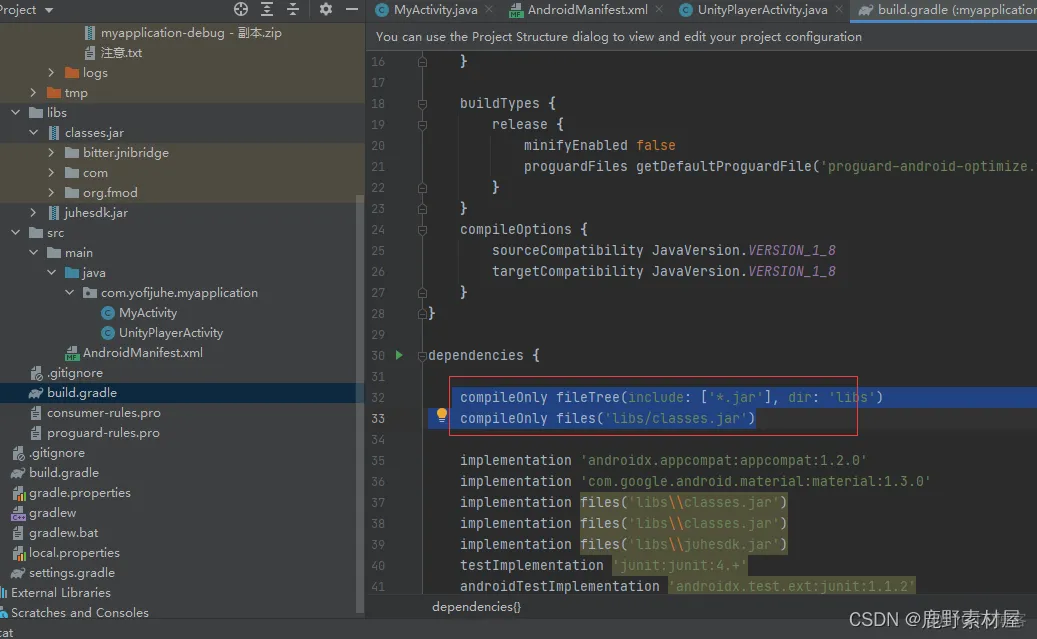This screenshot has width=1037, height=639.
Task: Hide the Project panel with minus icon
Action: click(352, 9)
